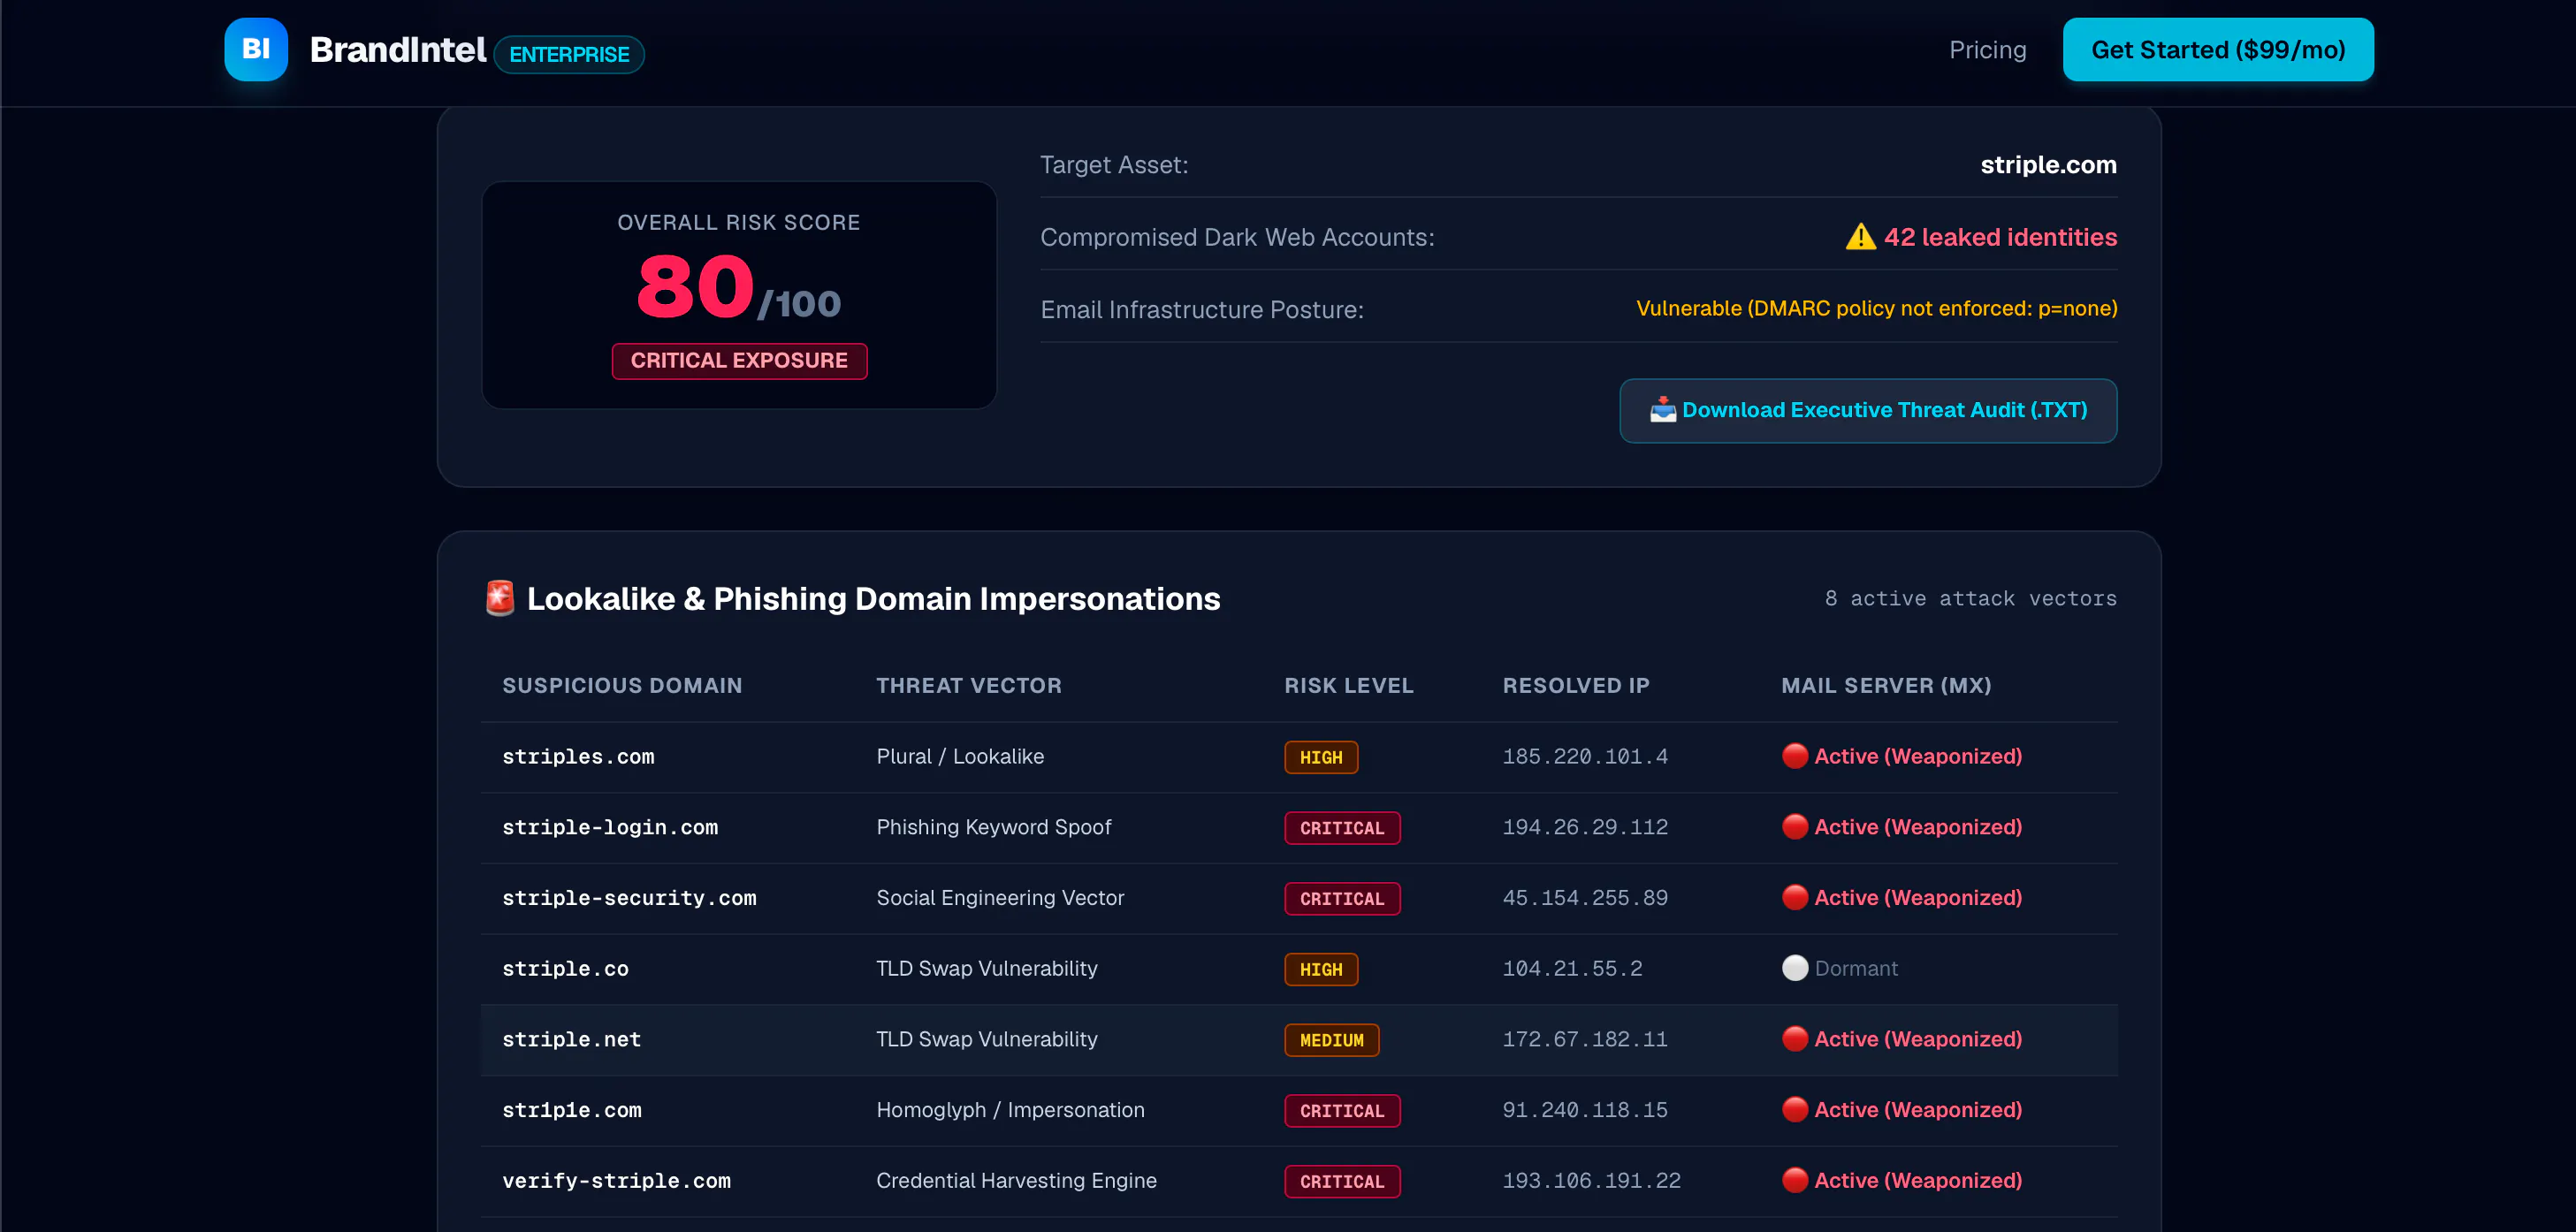The width and height of the screenshot is (2576, 1232).
Task: Click the red status dot for str1p1e.com
Action: point(1795,1110)
